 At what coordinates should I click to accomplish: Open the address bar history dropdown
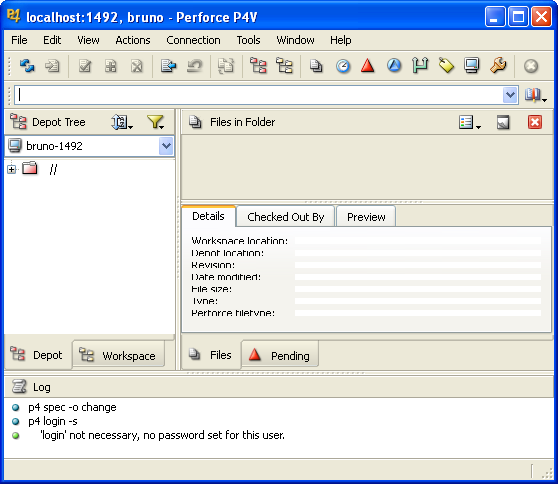[510, 95]
